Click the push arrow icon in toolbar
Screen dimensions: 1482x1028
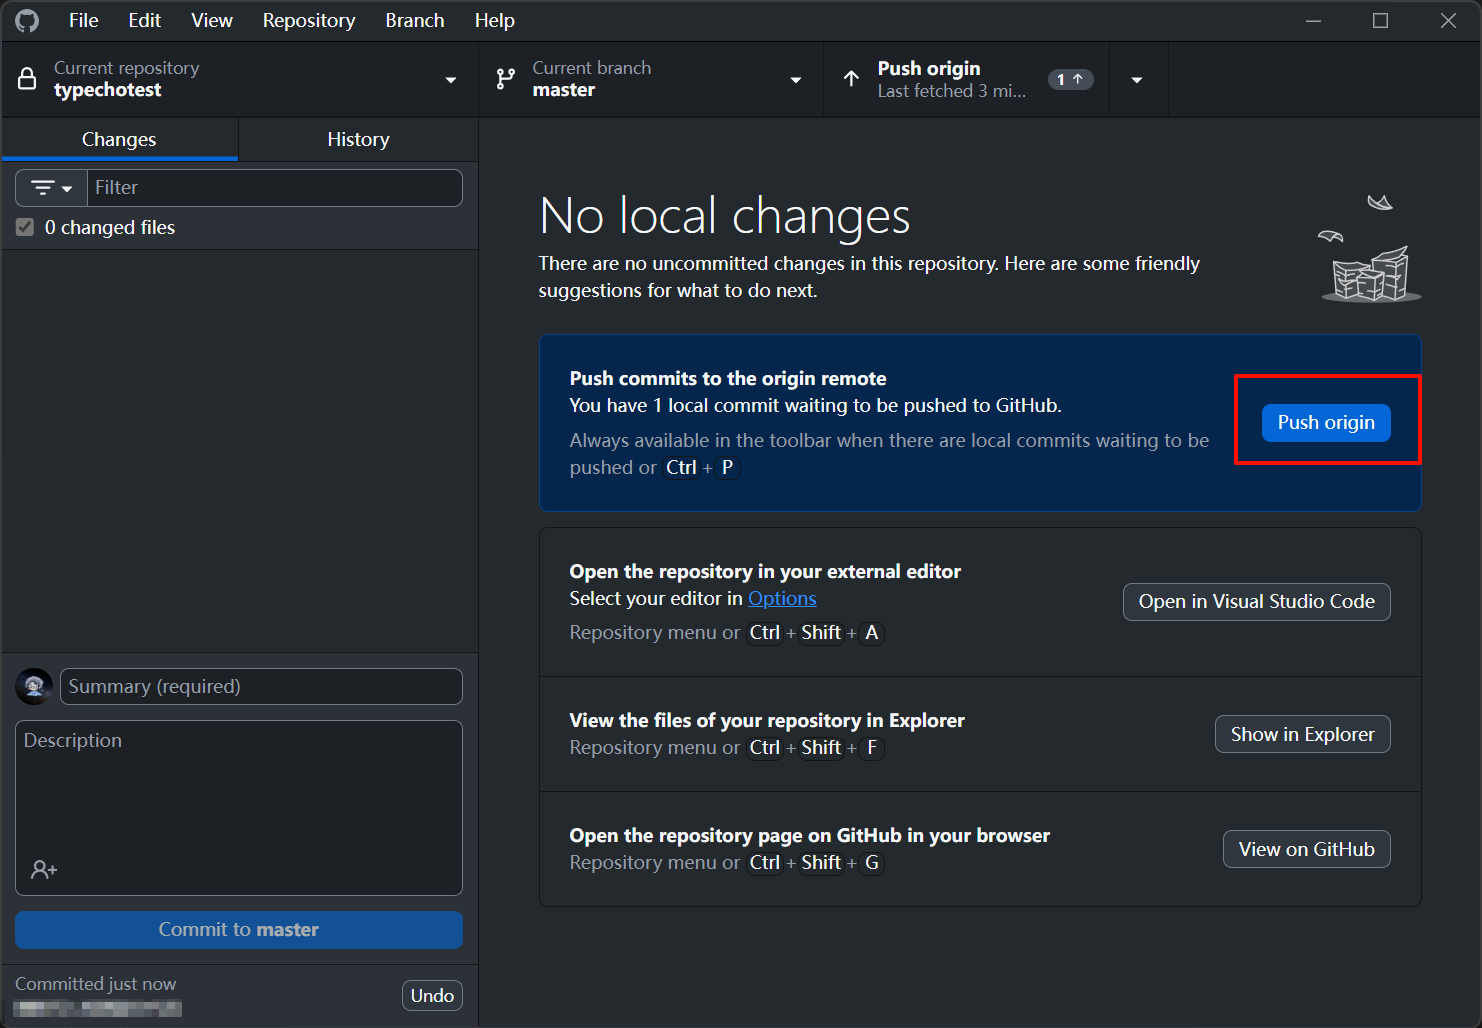pos(851,79)
